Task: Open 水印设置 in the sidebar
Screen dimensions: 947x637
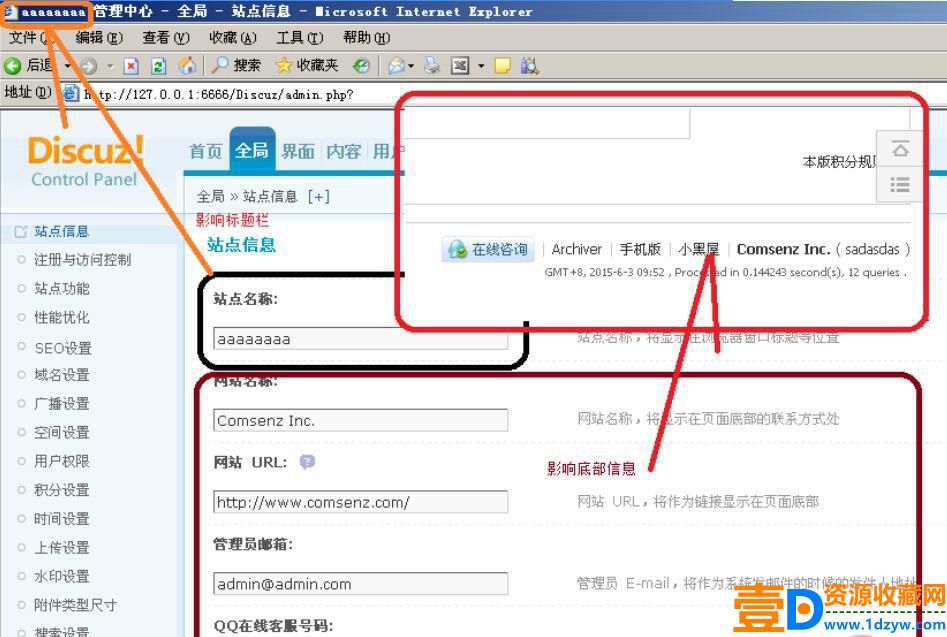Action: point(61,576)
